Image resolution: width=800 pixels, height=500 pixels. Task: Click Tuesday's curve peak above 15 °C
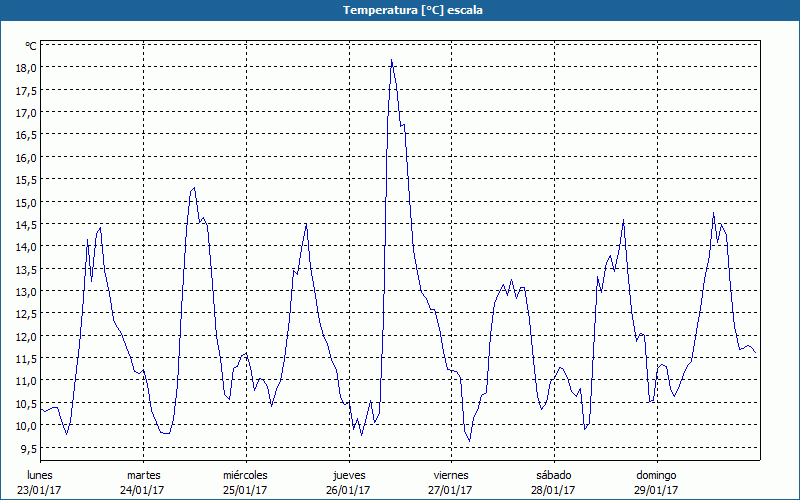[x=194, y=188]
